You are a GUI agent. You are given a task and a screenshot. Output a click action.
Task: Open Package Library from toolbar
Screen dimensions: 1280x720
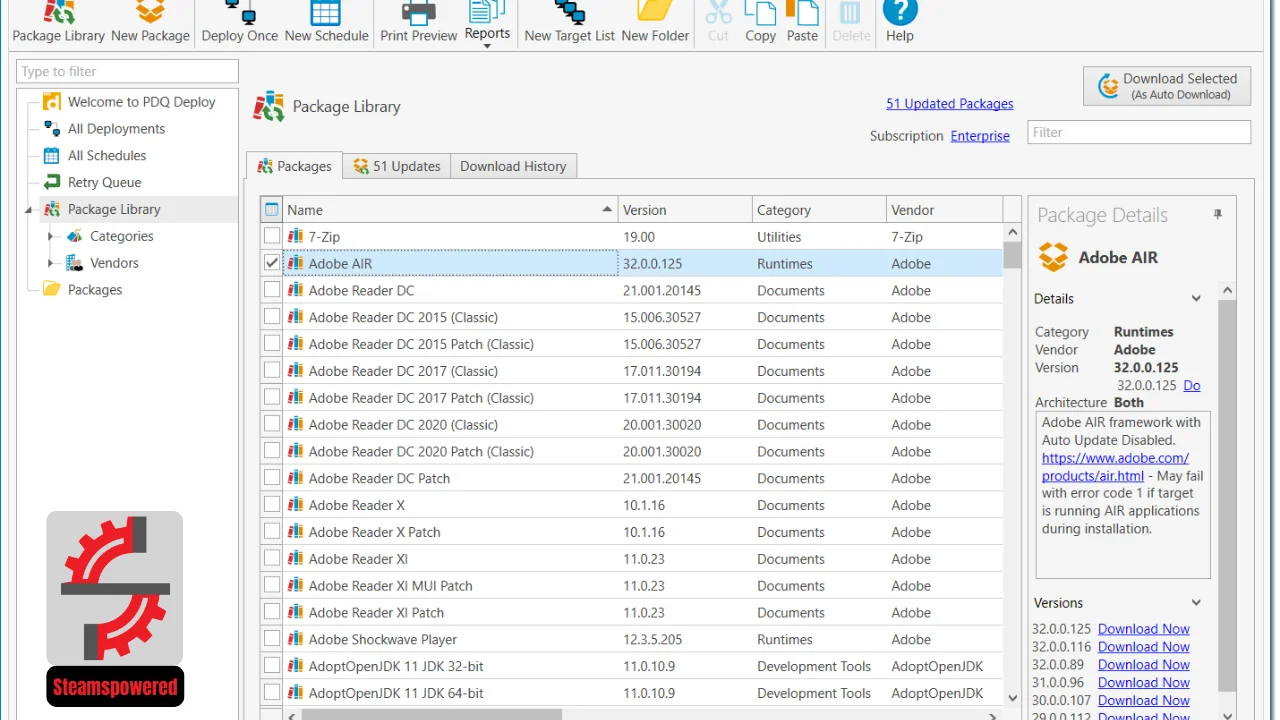click(58, 22)
